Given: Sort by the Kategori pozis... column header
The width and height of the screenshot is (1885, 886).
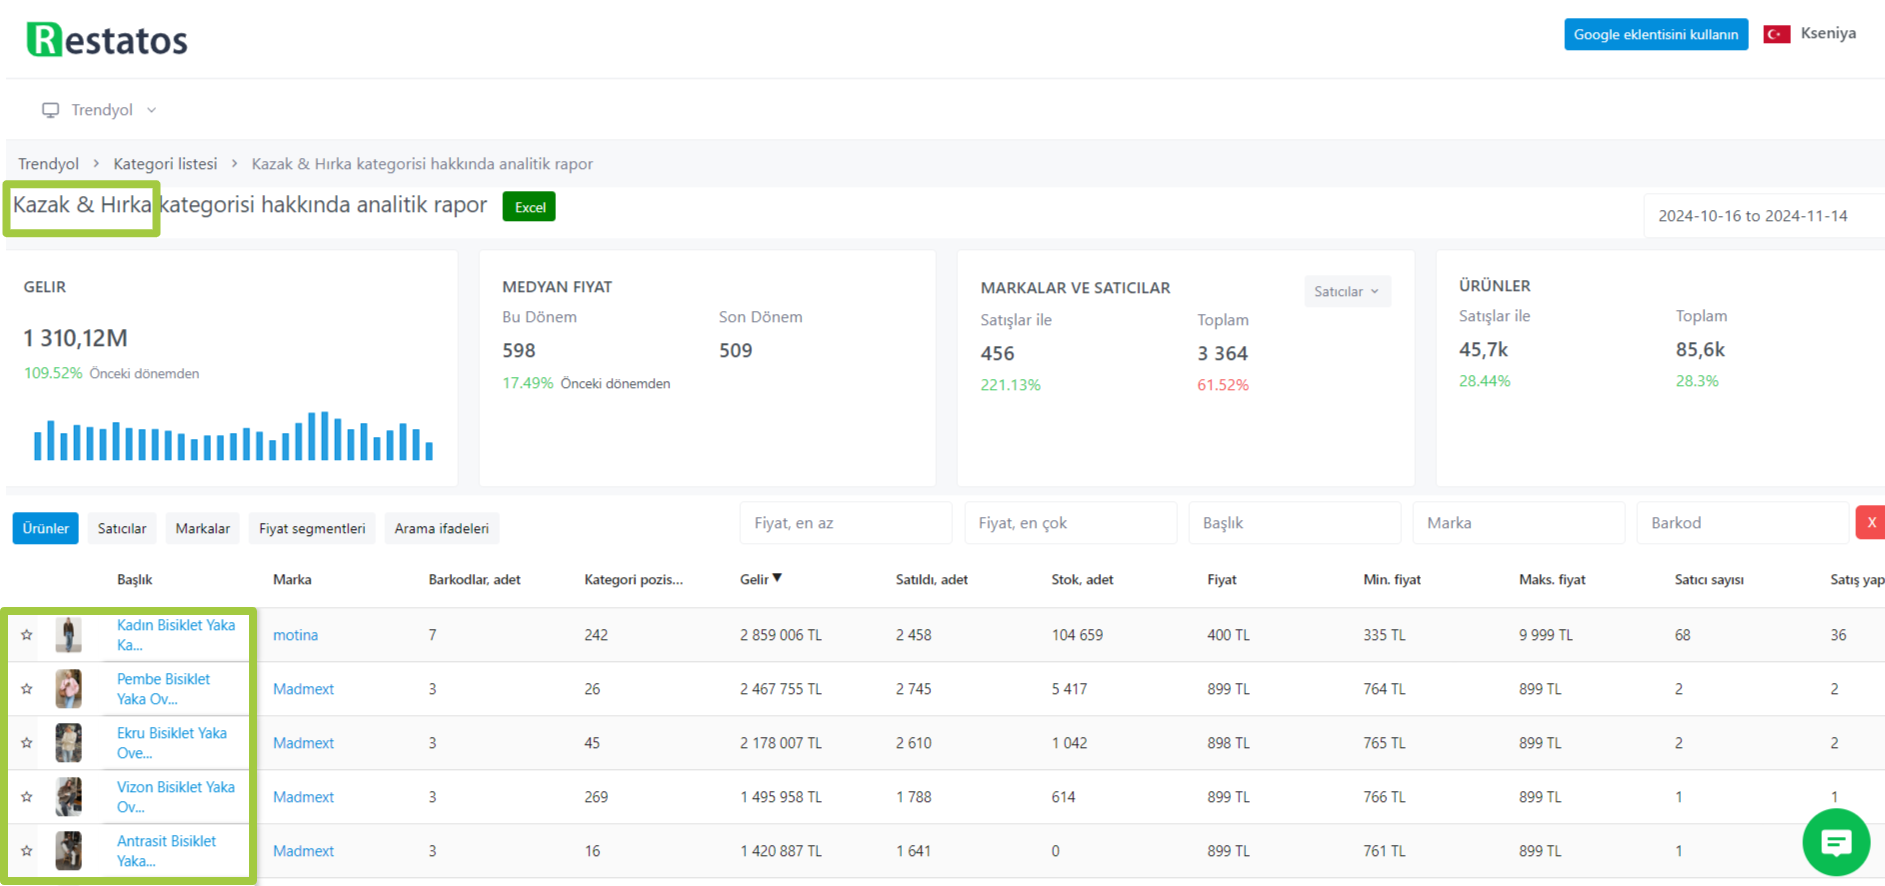Looking at the screenshot, I should 633,579.
